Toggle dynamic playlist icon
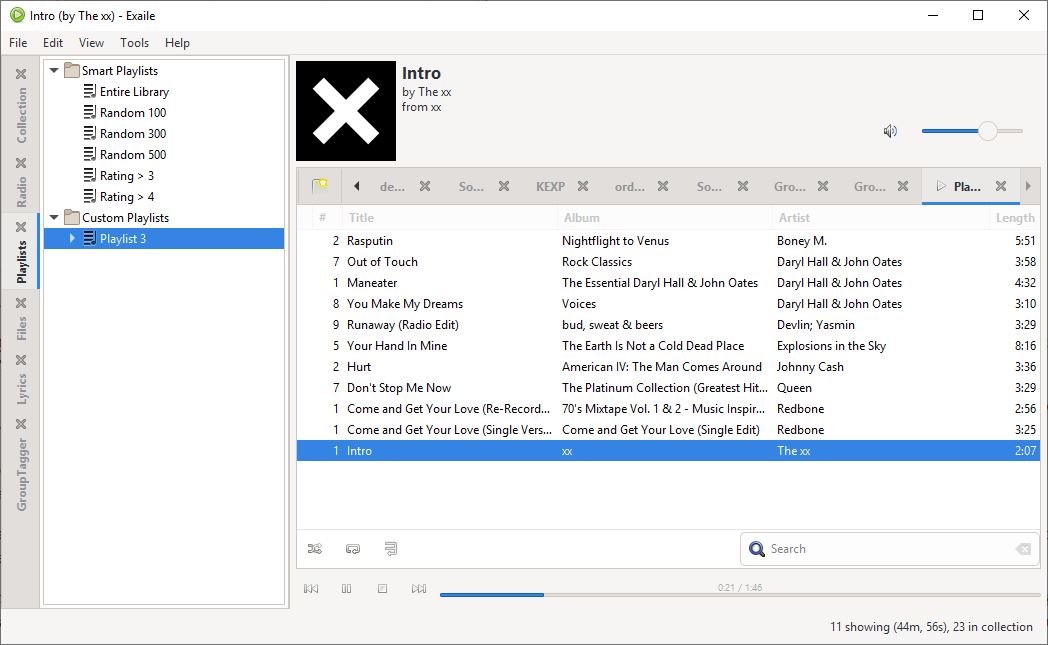Image resolution: width=1048 pixels, height=645 pixels. pos(390,549)
